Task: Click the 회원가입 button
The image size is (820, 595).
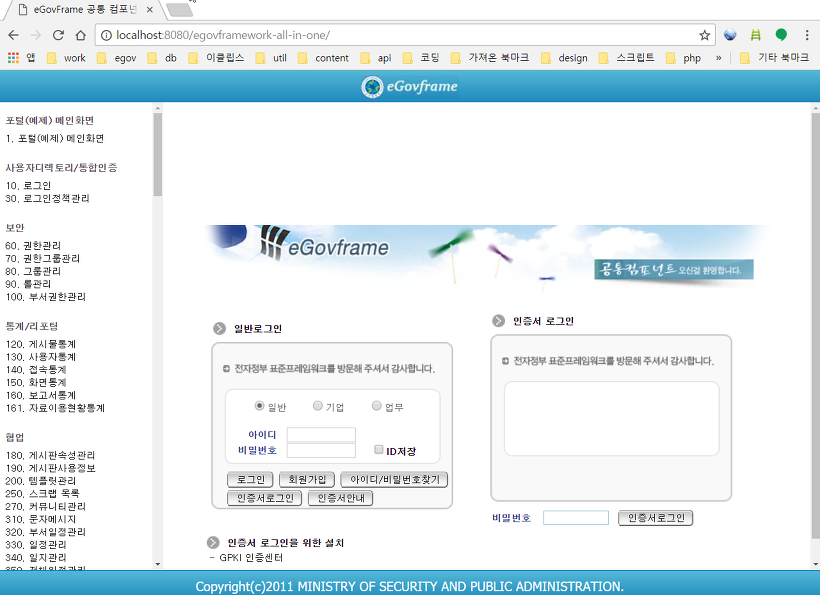Action: pyautogui.click(x=307, y=479)
